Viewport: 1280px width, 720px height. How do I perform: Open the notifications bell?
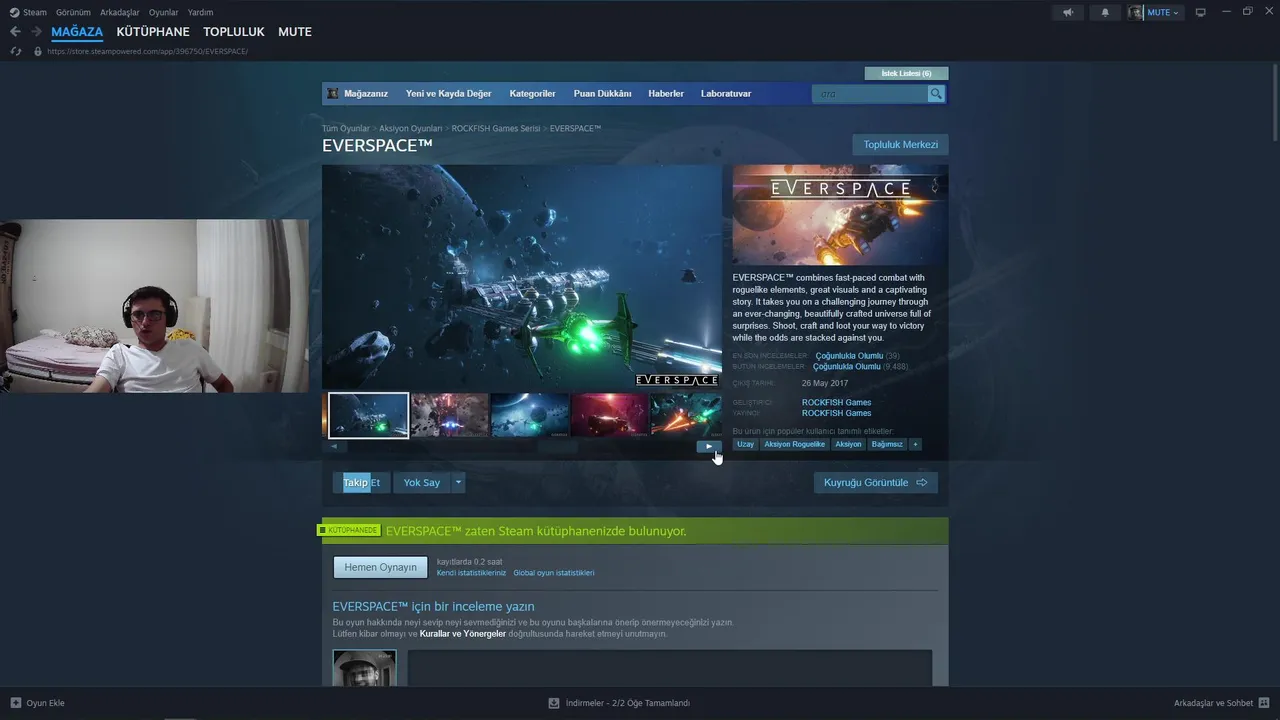point(1105,12)
